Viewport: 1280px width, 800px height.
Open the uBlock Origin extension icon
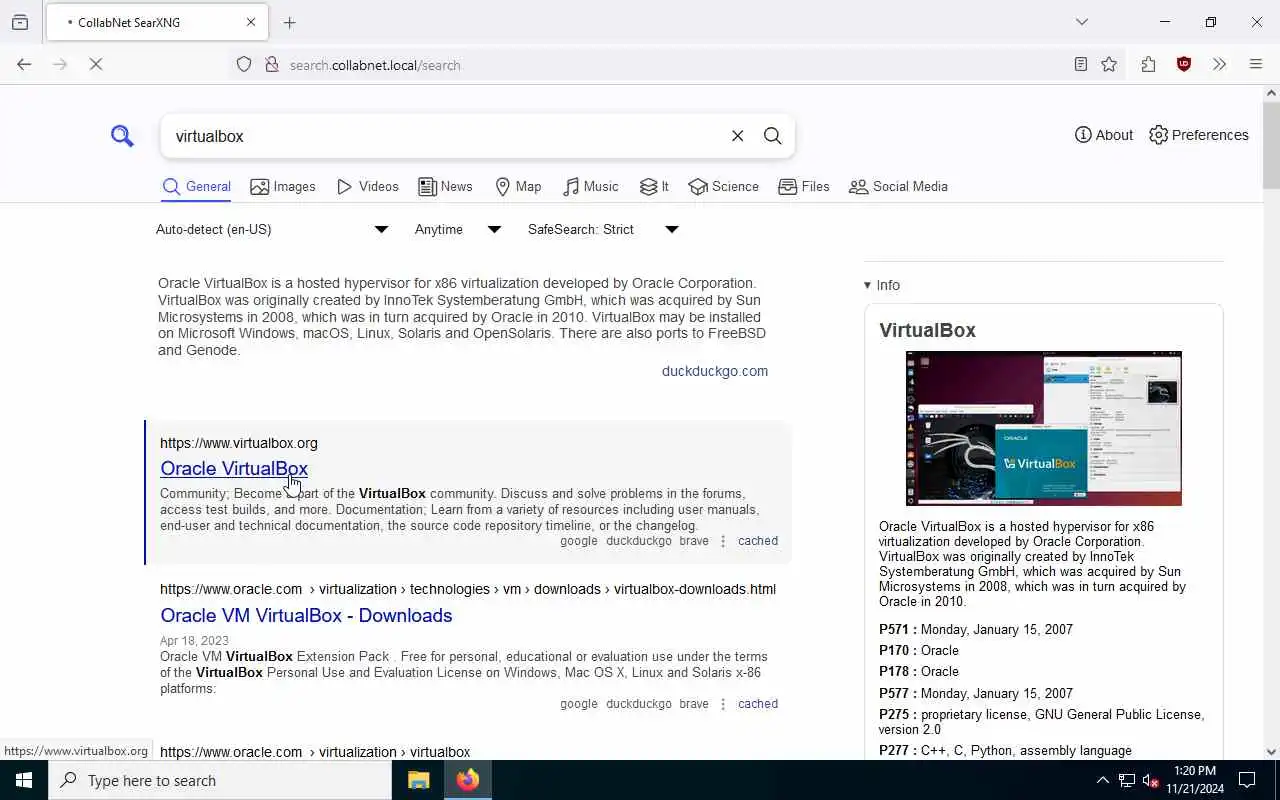coord(1184,64)
